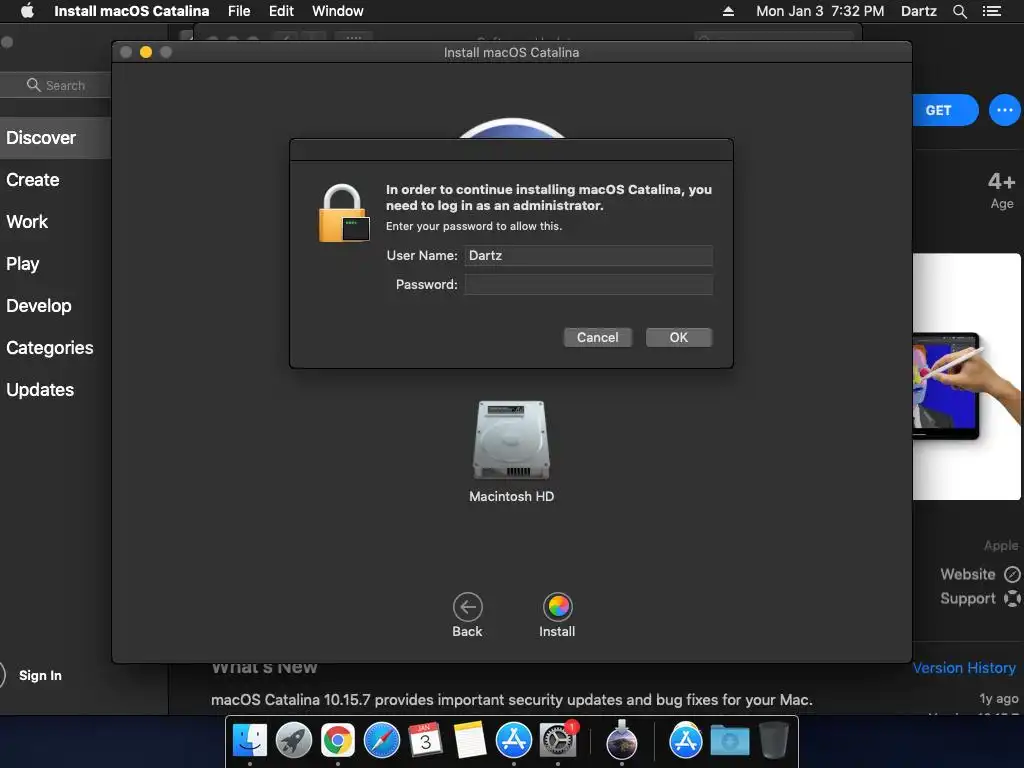Select Updates in App Store sidebar
This screenshot has height=768, width=1024.
click(x=40, y=390)
